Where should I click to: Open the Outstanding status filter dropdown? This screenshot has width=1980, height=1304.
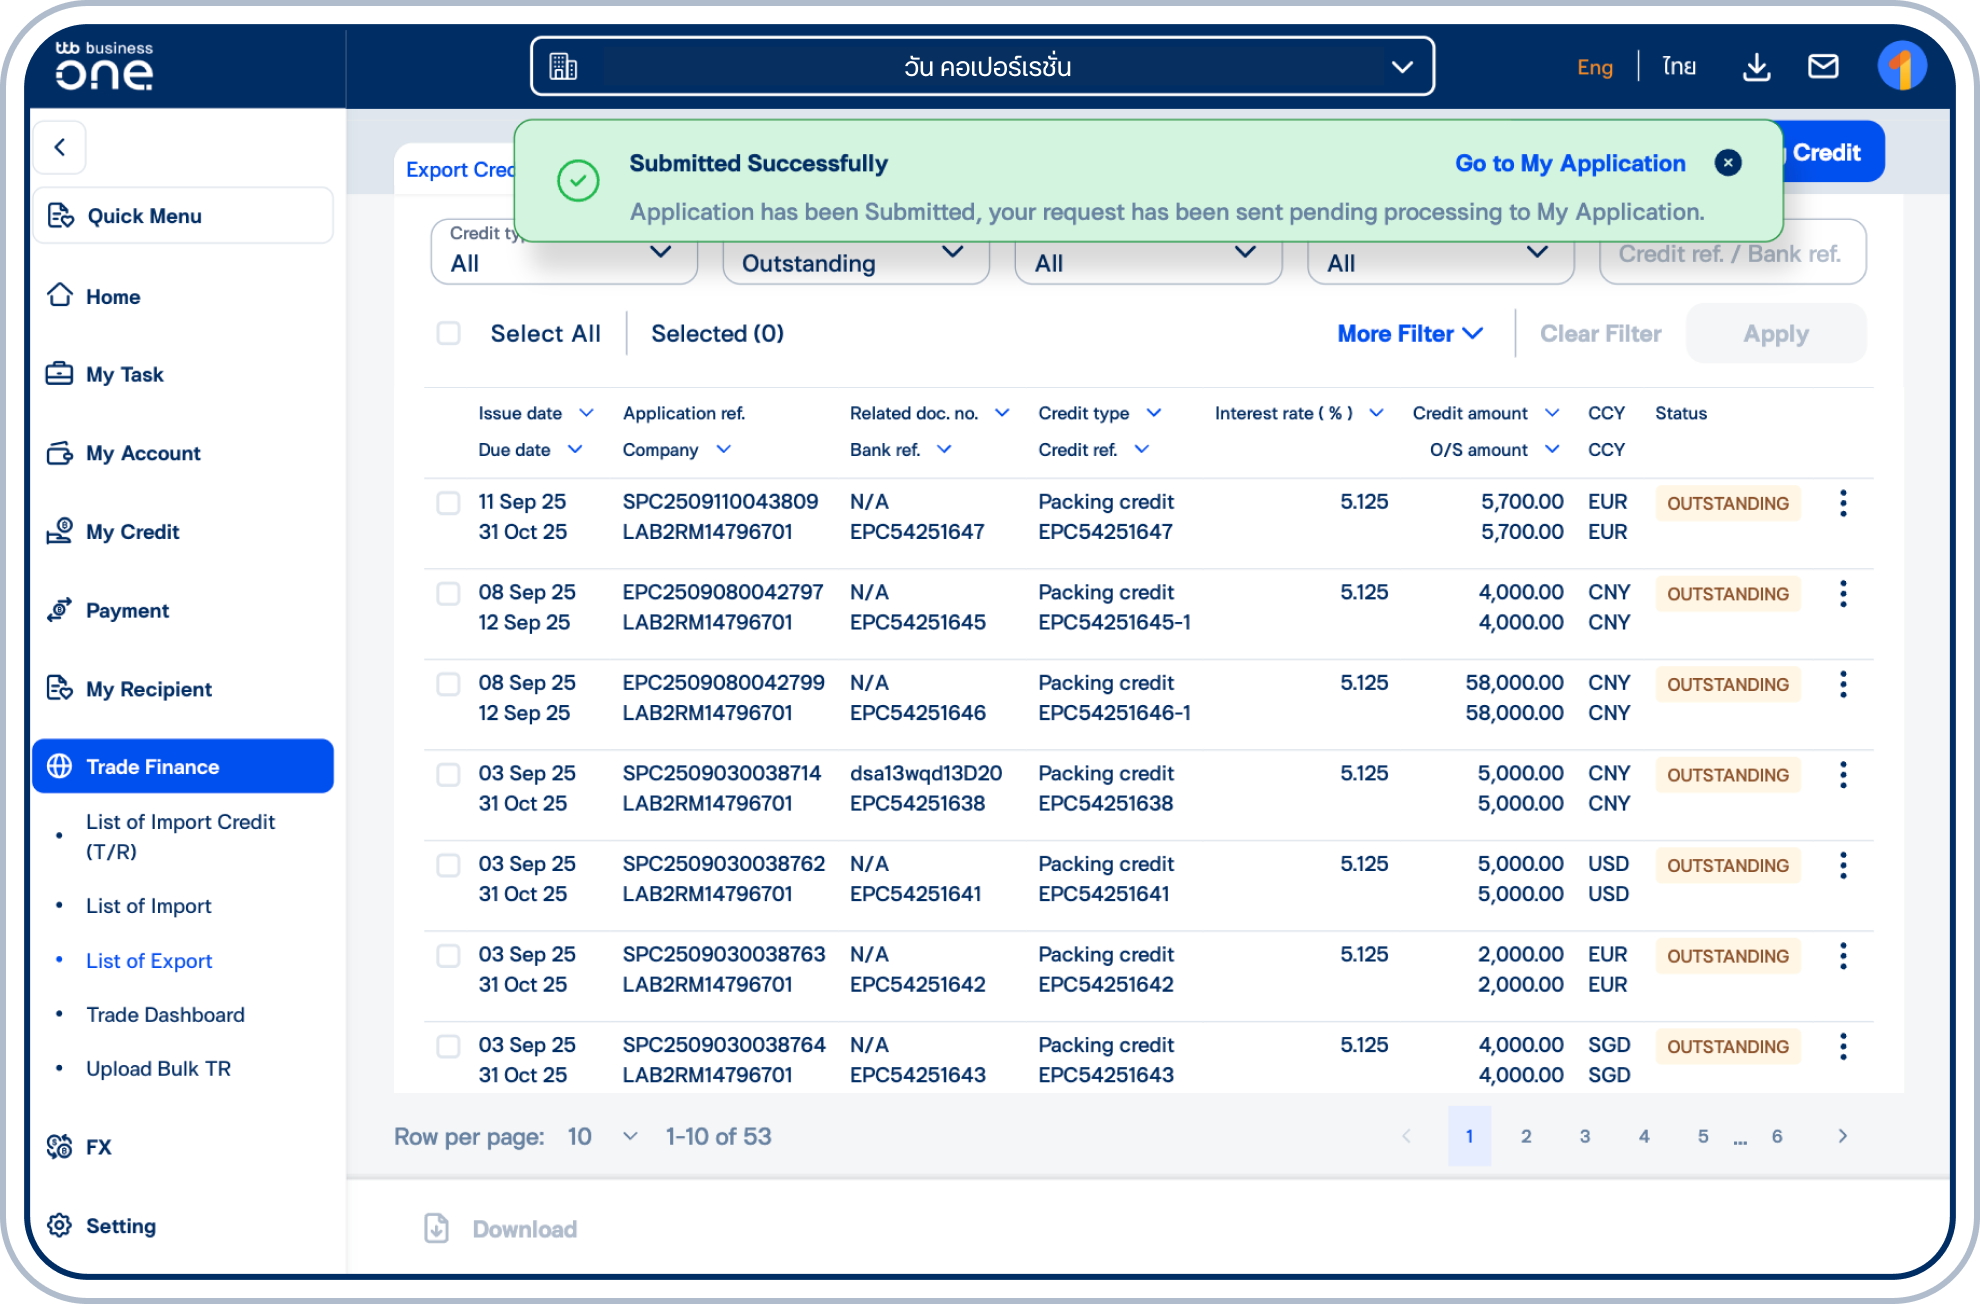[855, 263]
